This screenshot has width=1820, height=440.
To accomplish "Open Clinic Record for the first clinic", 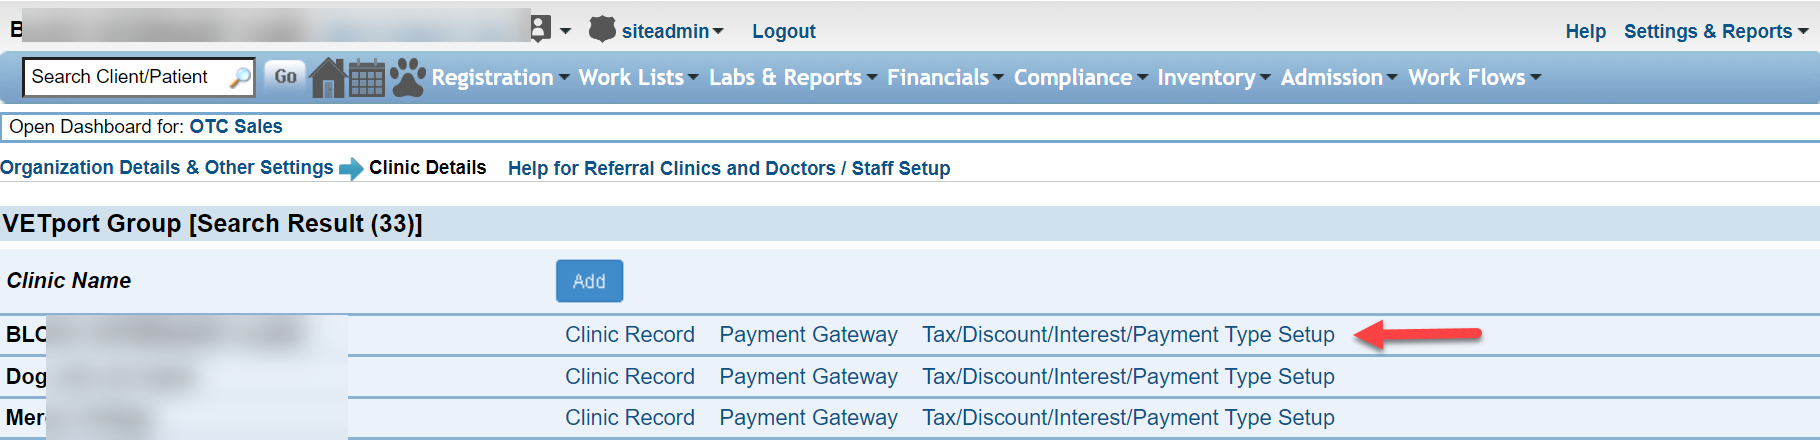I will click(x=629, y=335).
